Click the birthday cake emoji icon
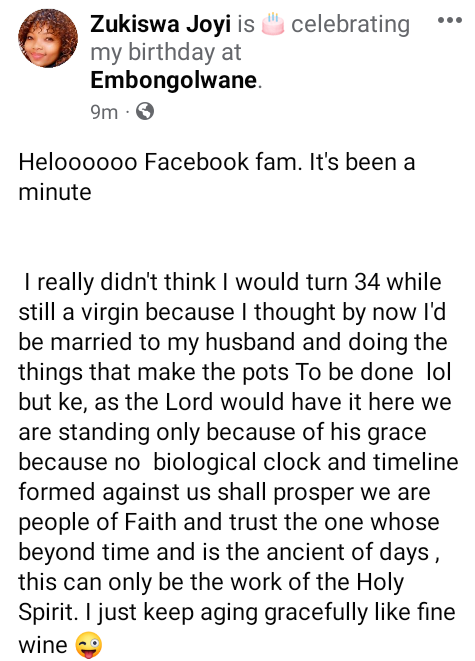Image resolution: width=475 pixels, height=661 pixels. (273, 24)
